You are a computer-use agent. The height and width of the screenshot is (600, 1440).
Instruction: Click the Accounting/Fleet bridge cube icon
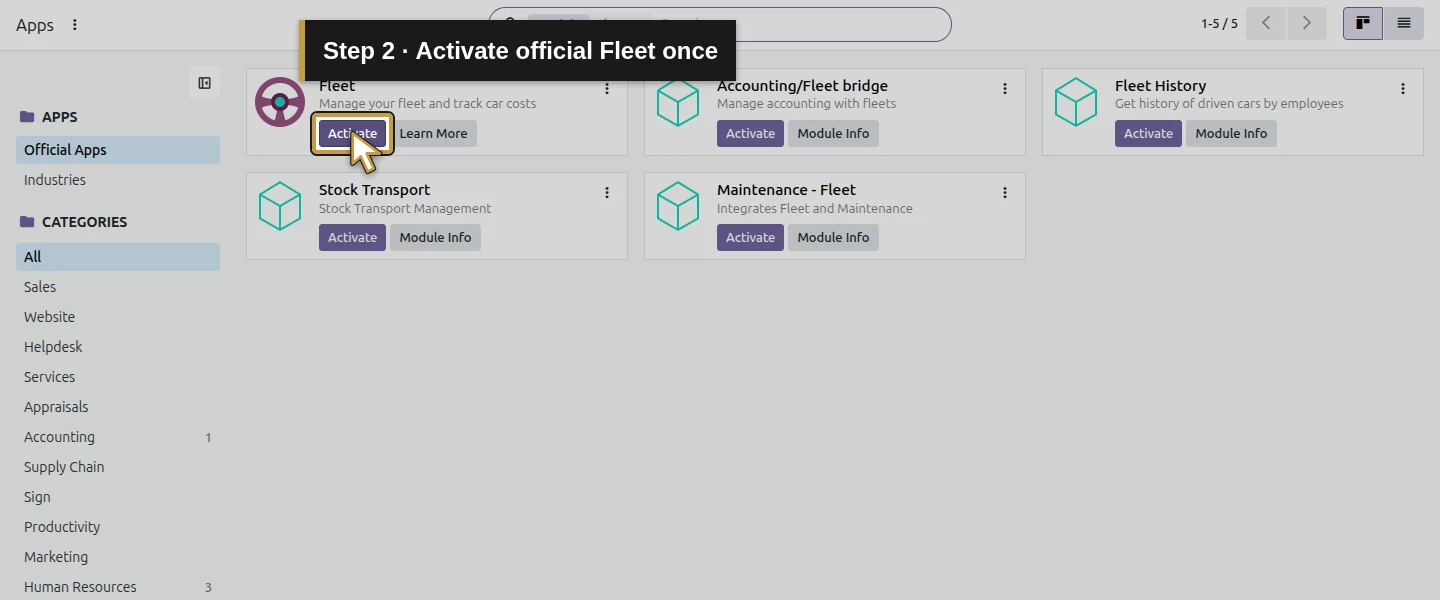click(x=678, y=102)
